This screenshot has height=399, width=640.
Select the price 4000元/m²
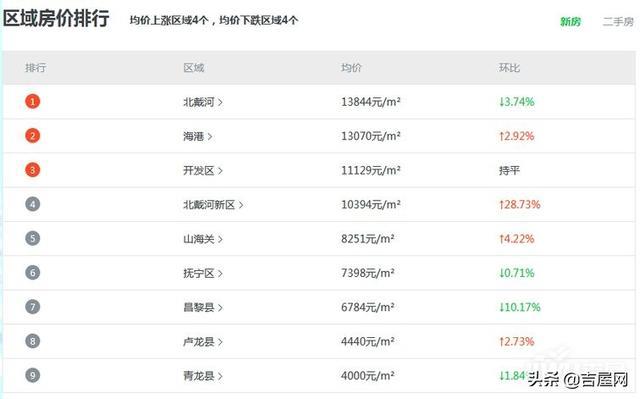point(368,376)
